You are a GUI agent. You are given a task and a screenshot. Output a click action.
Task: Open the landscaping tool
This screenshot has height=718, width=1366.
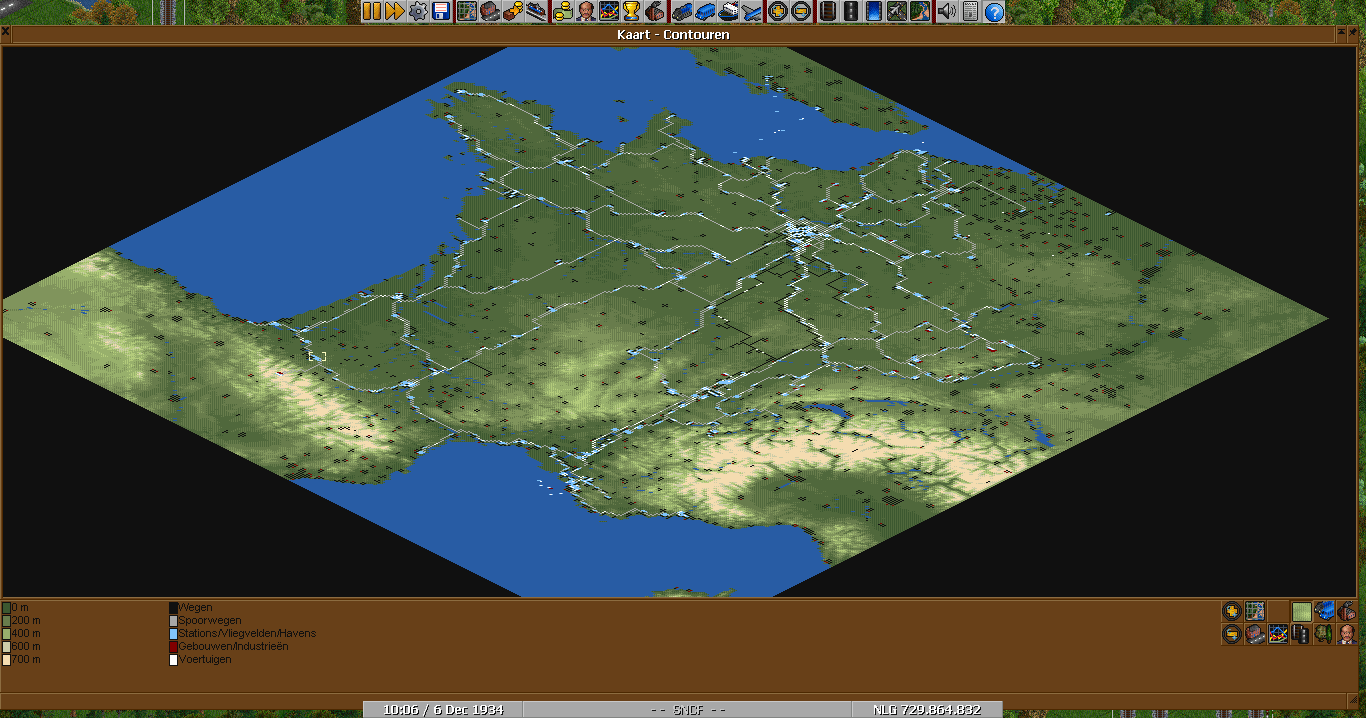pyautogui.click(x=919, y=11)
